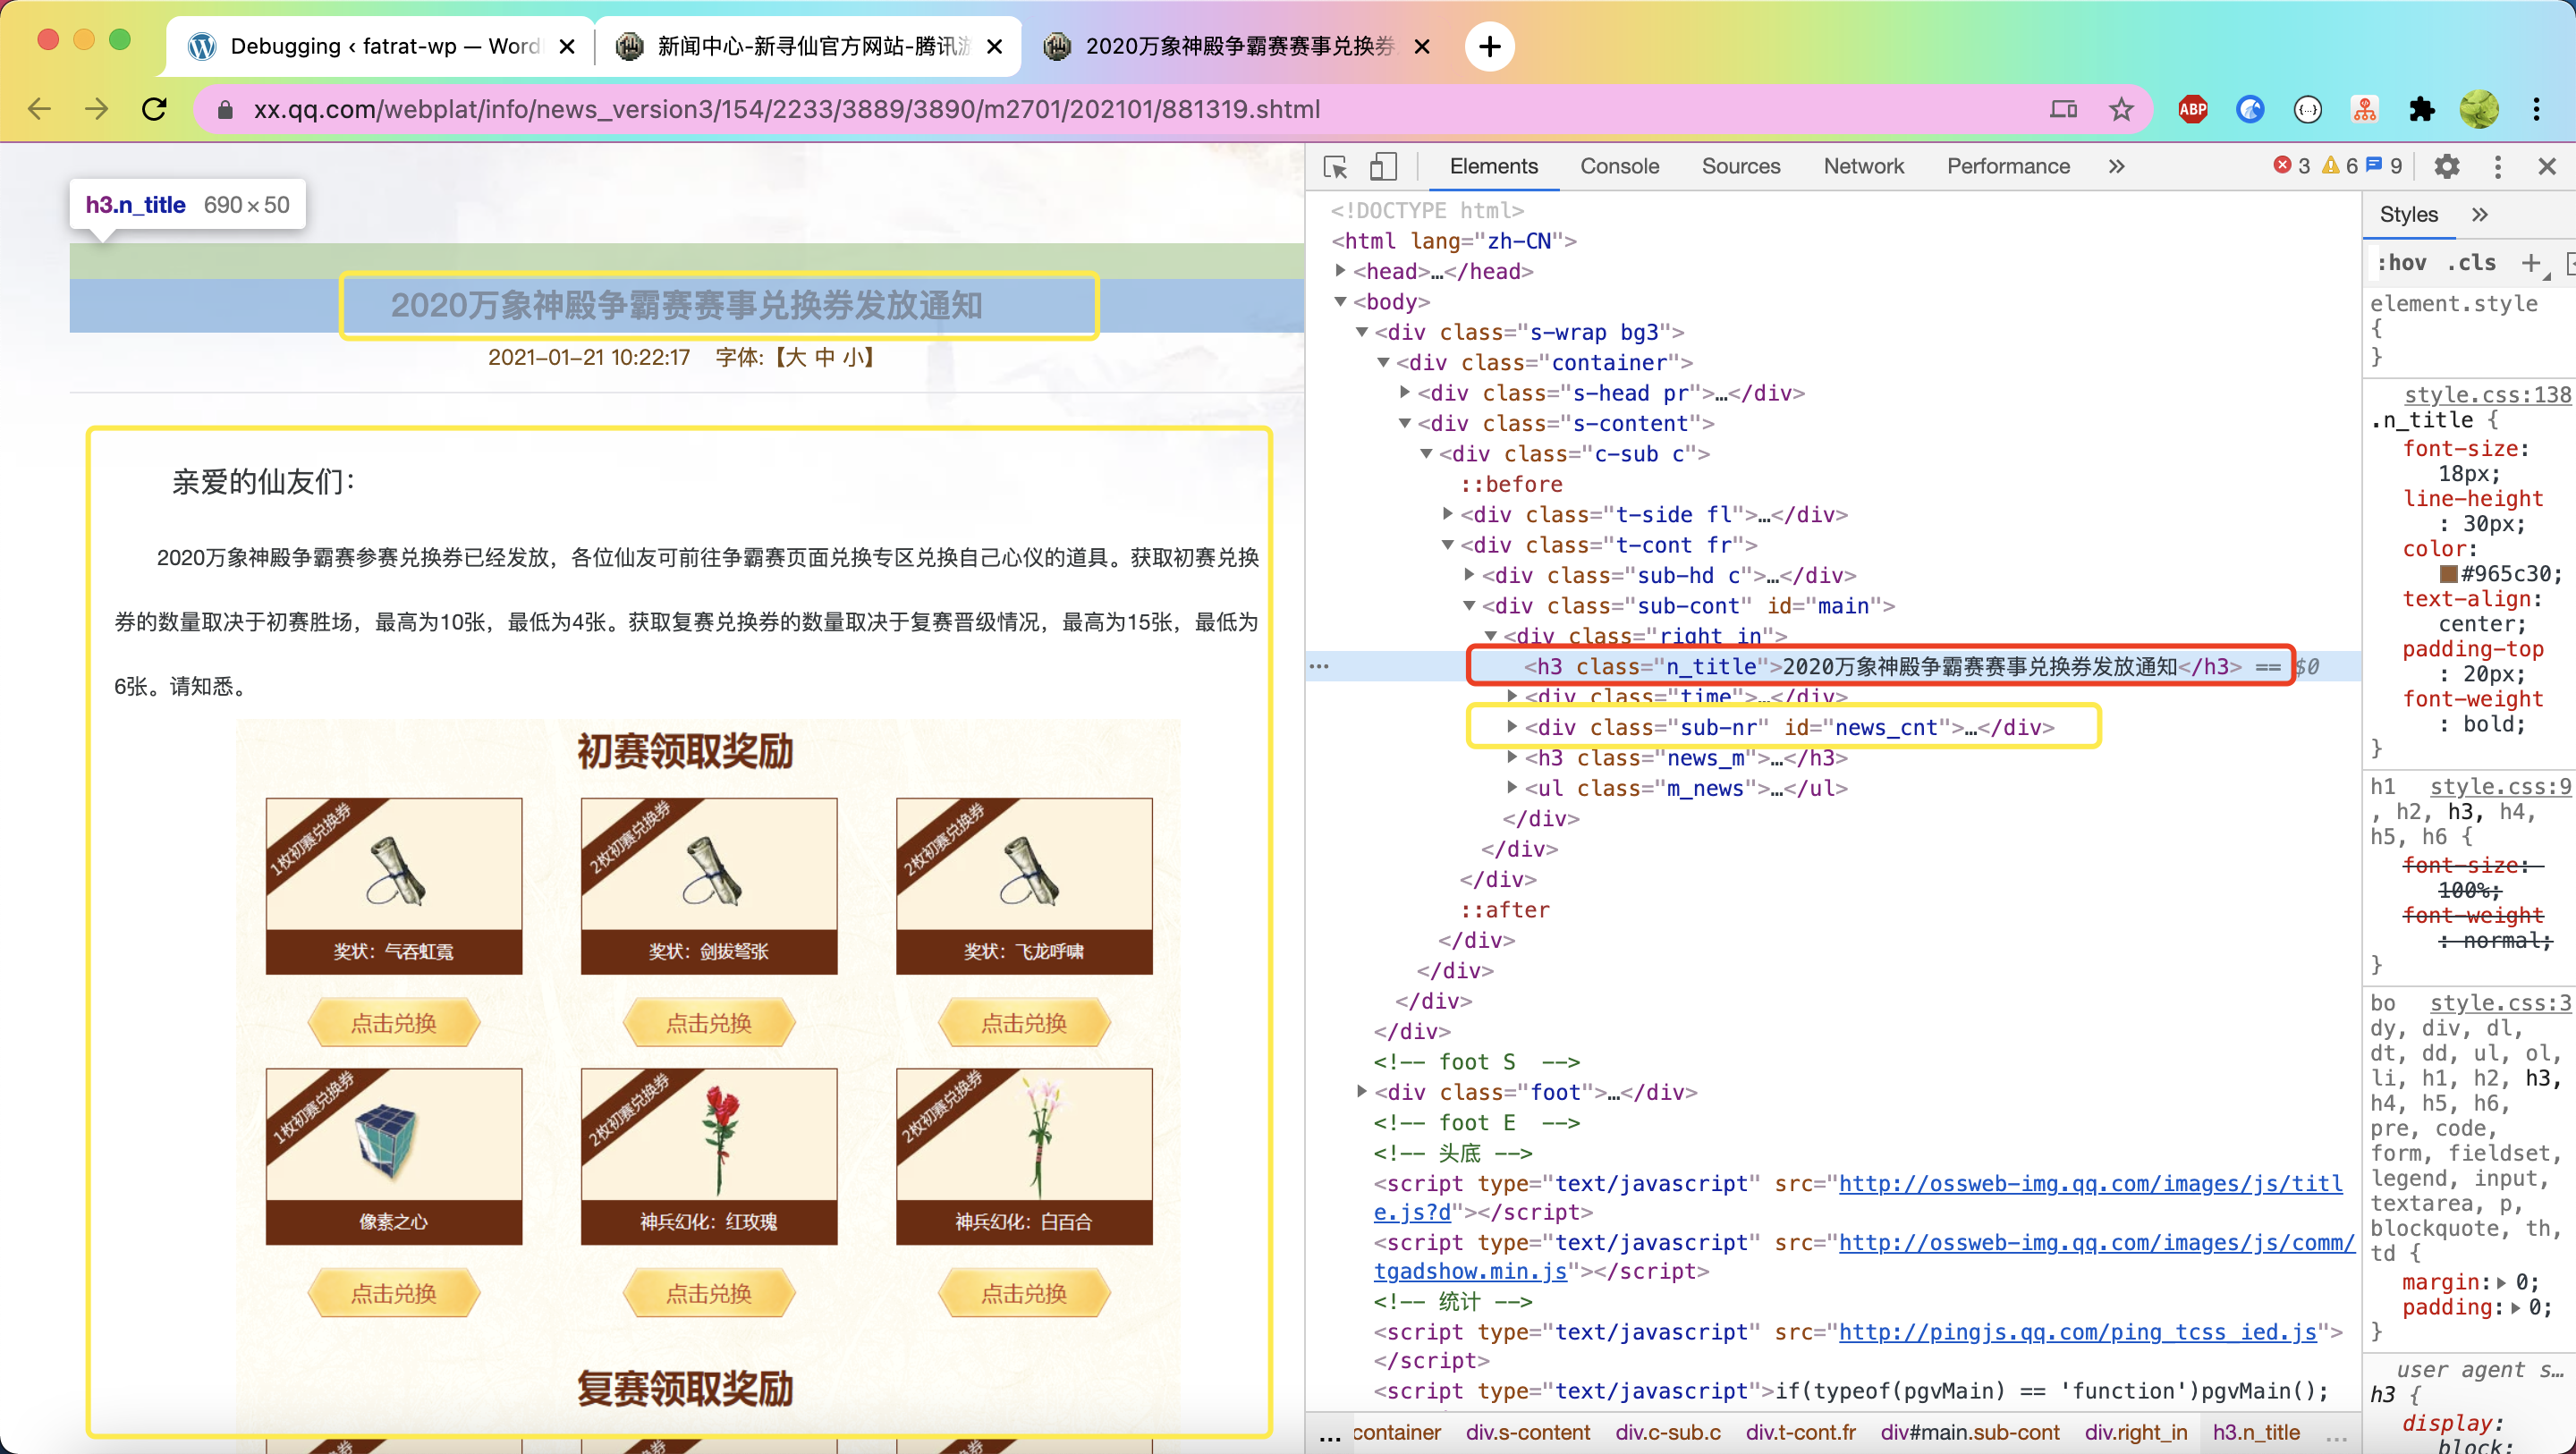Show more Styles pane tabs chevron
Screen dimensions: 2576x1454
[x=2479, y=214]
